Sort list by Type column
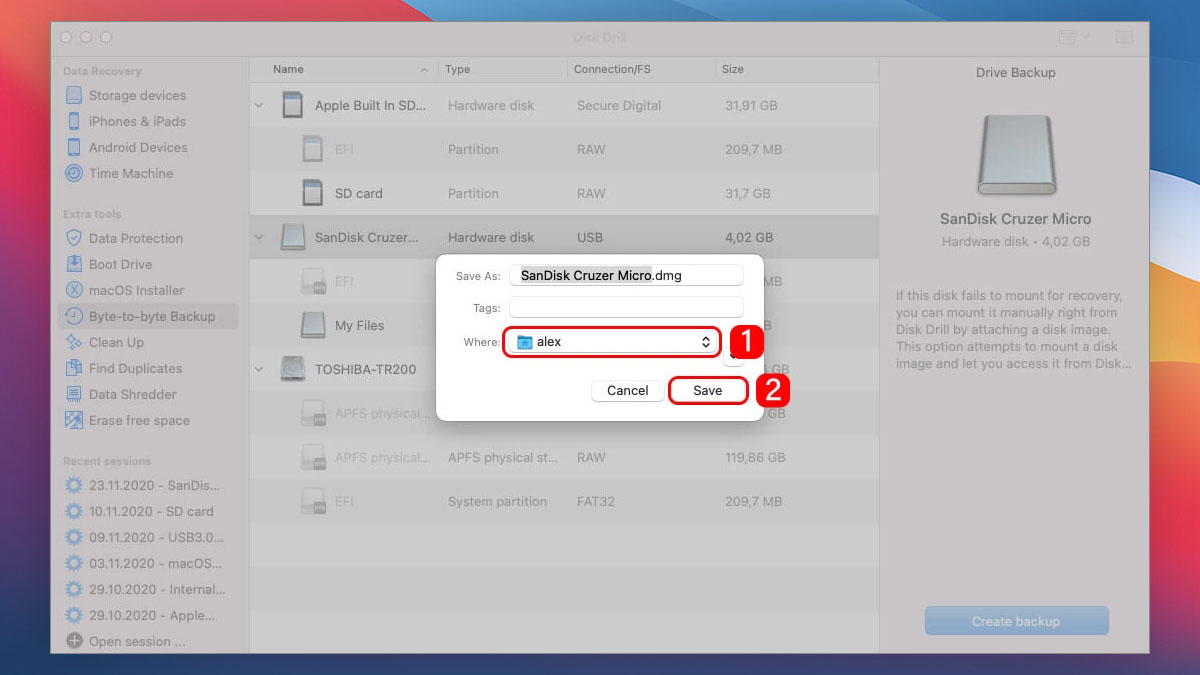Screen dimensions: 1200x675 tap(502, 70)
